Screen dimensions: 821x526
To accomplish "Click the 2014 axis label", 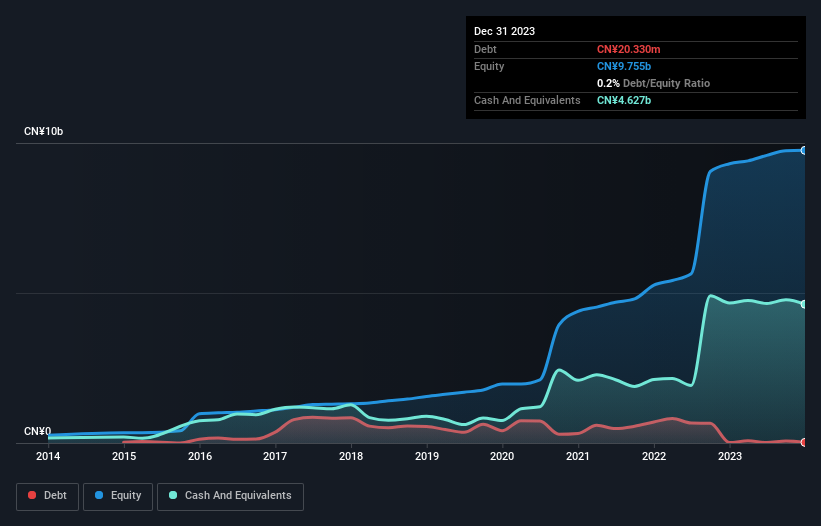I will pyautogui.click(x=48, y=456).
